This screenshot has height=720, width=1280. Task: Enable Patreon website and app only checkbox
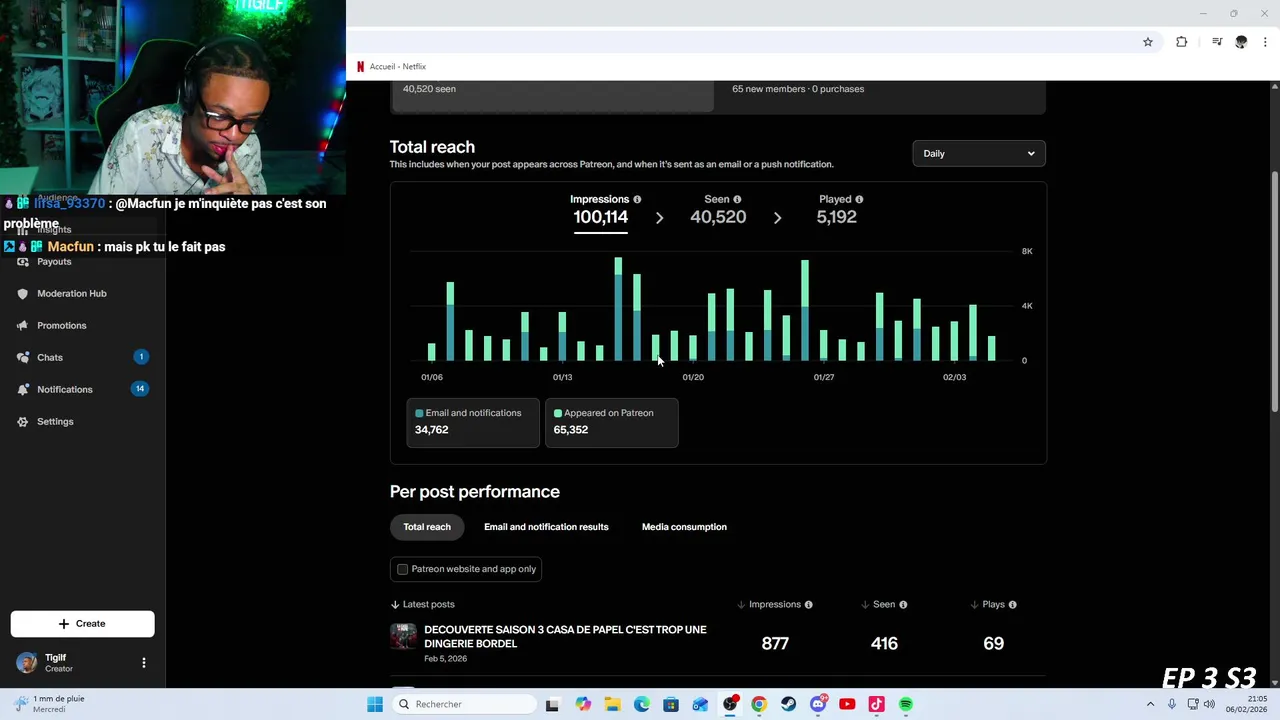pyautogui.click(x=403, y=569)
